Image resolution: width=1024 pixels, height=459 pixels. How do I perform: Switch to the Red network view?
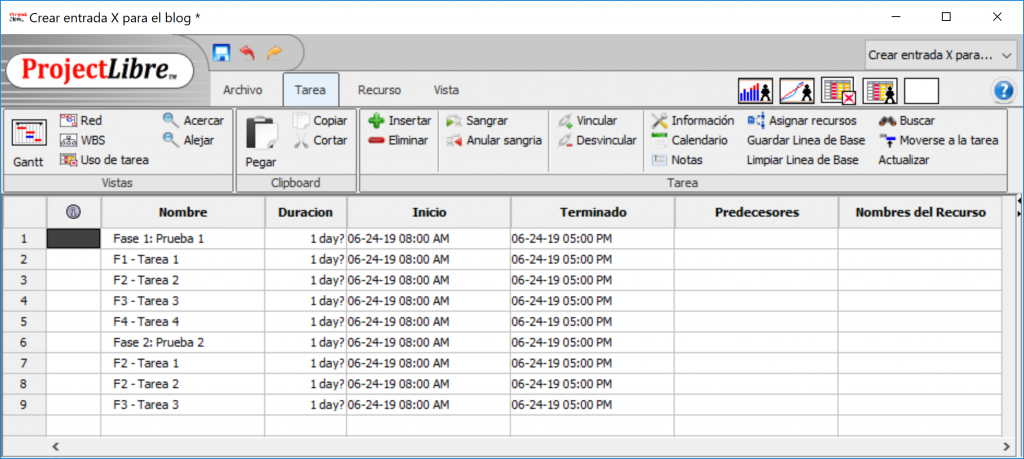pos(81,121)
